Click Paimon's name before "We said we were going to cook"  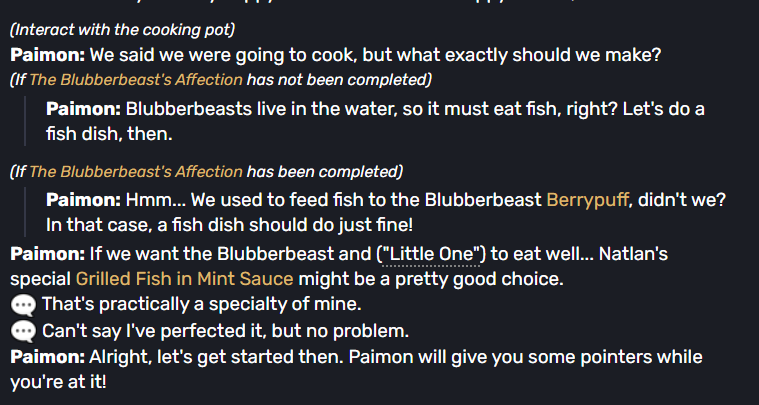(x=47, y=55)
